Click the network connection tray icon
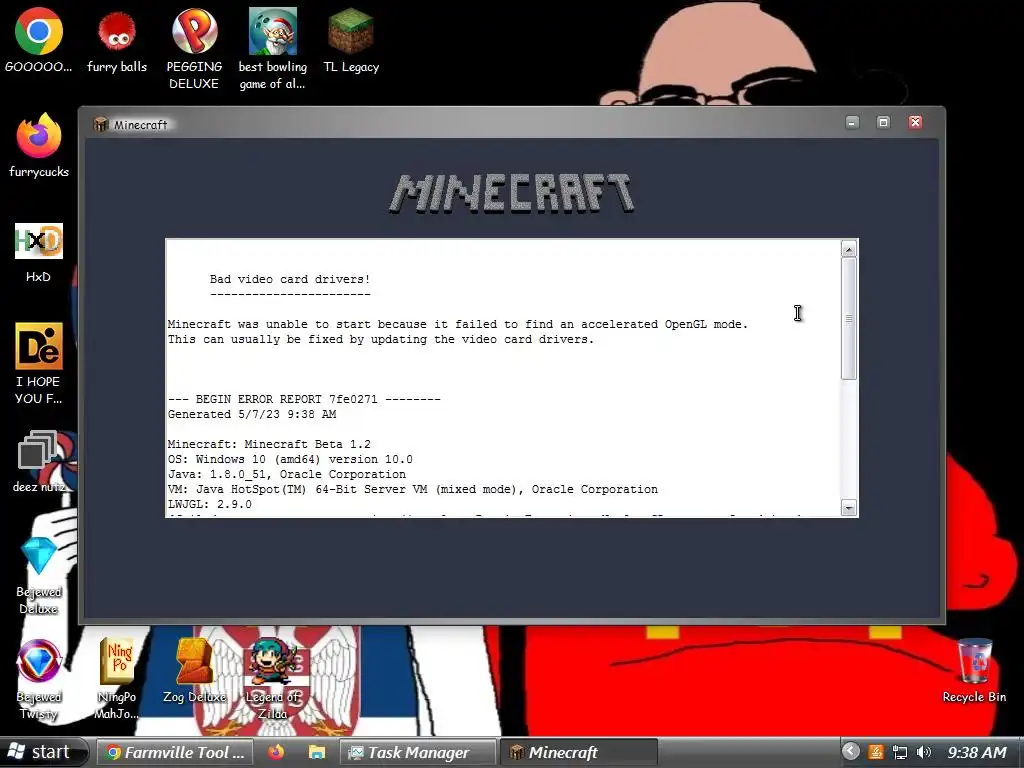The image size is (1024, 768). pyautogui.click(x=899, y=752)
